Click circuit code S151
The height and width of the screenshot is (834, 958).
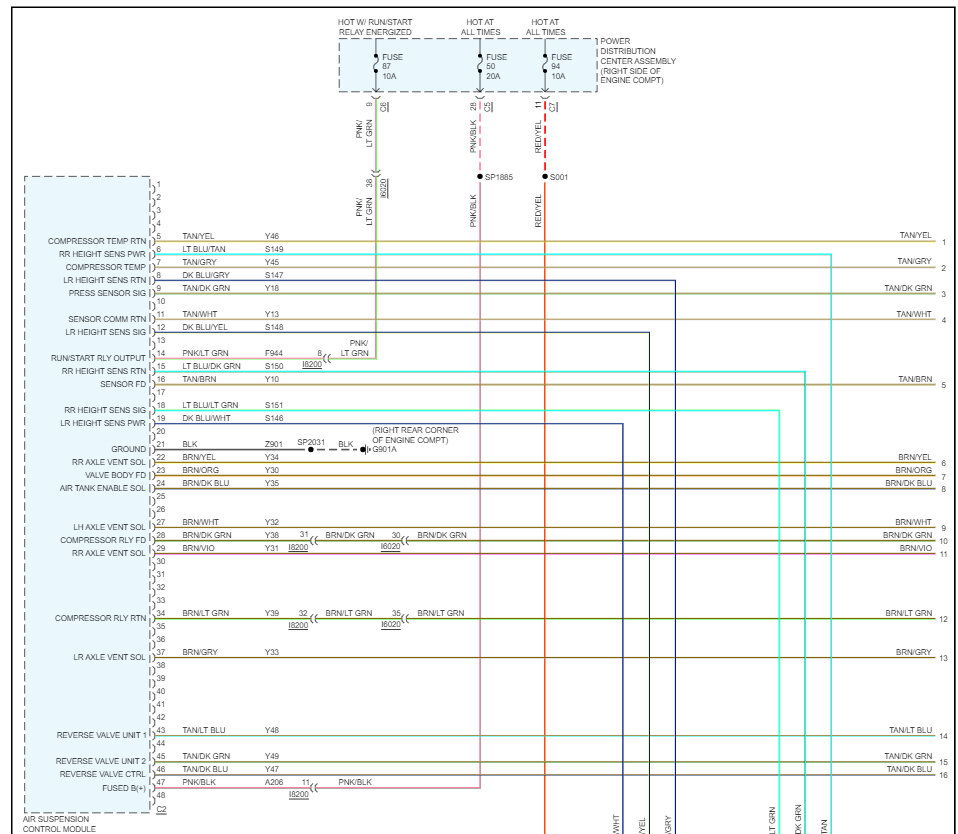274,404
